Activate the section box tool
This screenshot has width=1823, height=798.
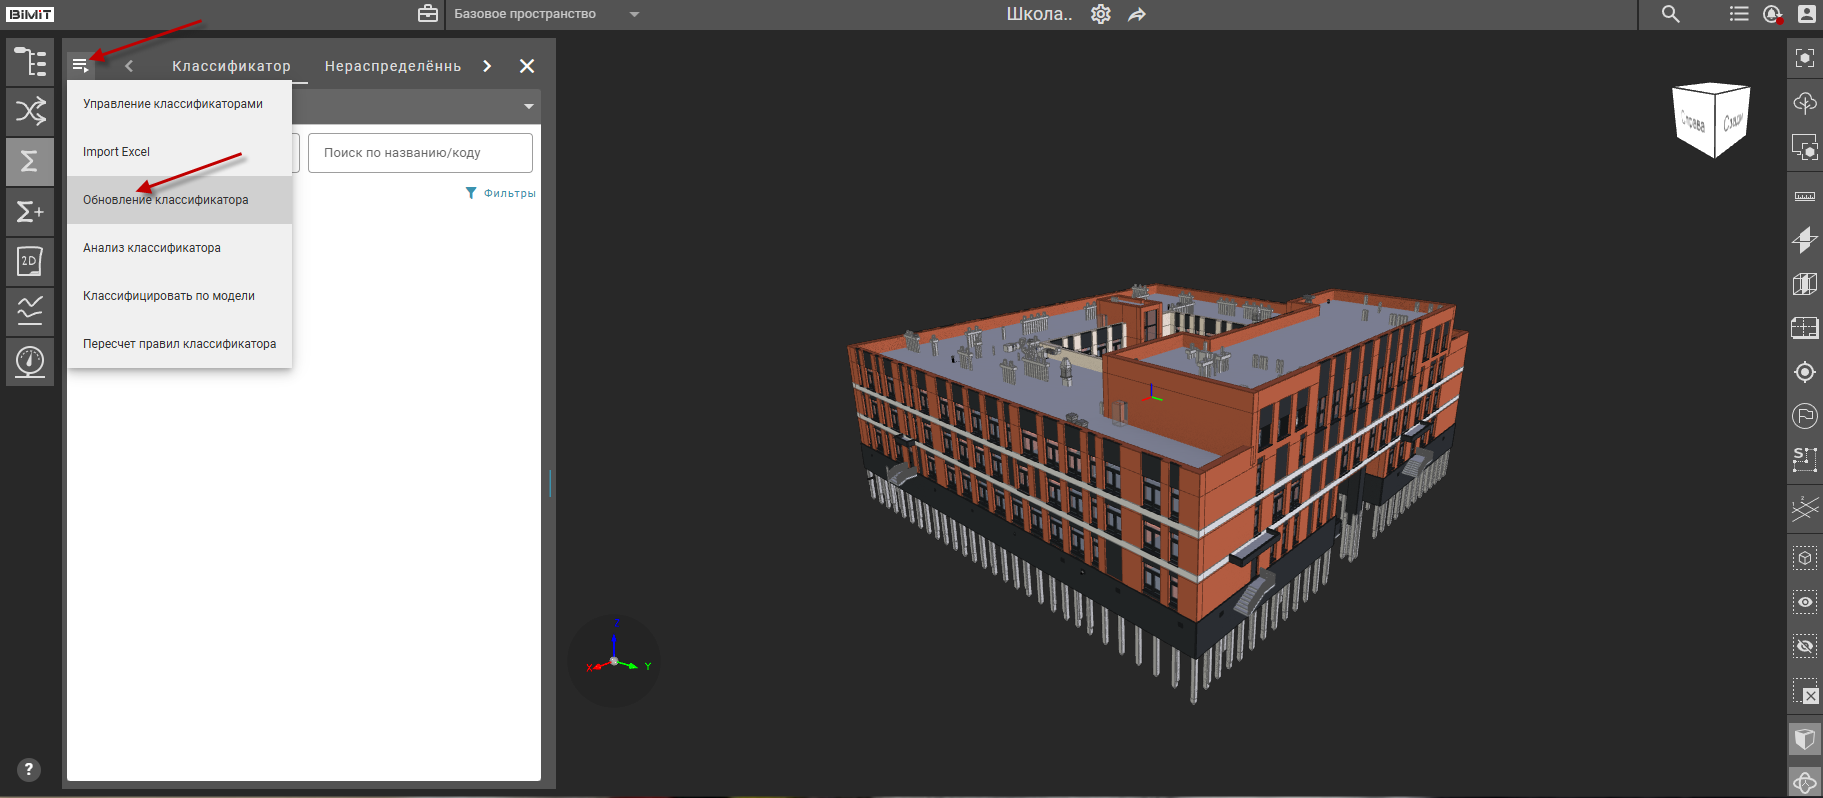(x=1805, y=284)
